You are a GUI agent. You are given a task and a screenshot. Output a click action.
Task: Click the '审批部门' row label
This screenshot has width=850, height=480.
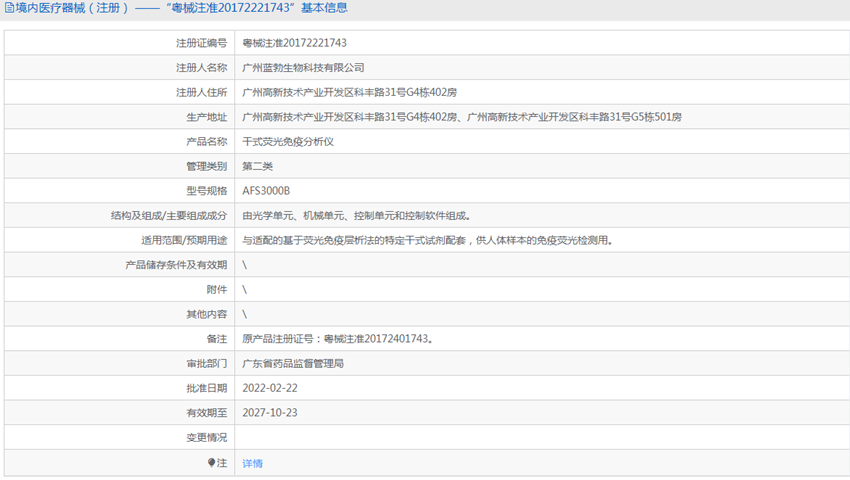pos(207,363)
